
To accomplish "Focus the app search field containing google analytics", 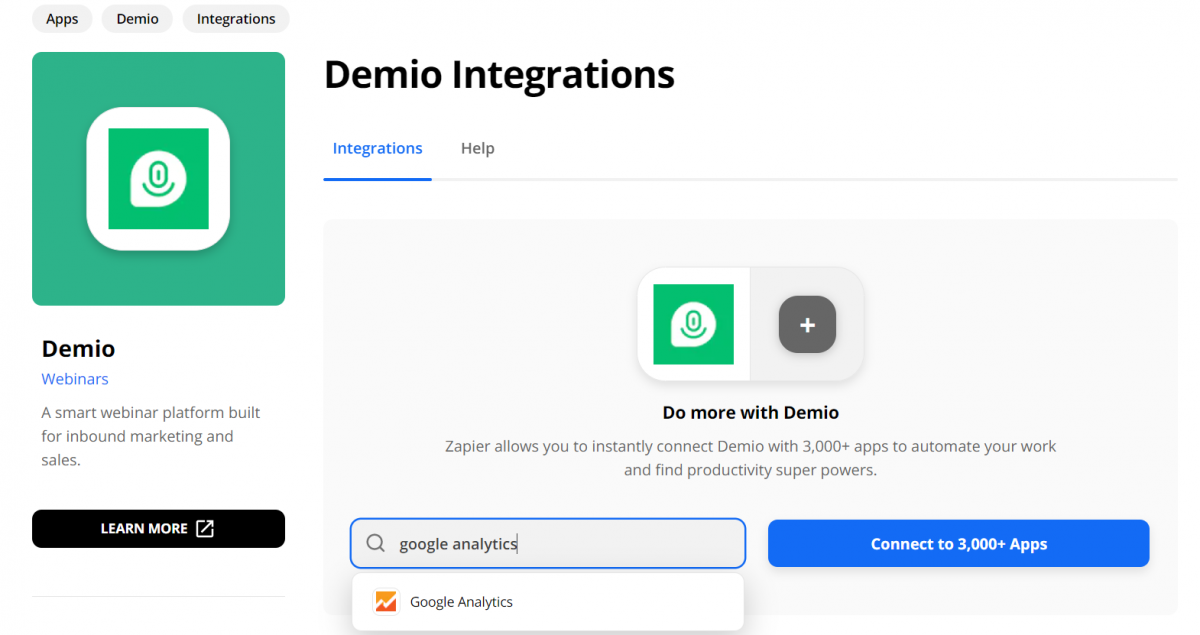I will pos(548,544).
